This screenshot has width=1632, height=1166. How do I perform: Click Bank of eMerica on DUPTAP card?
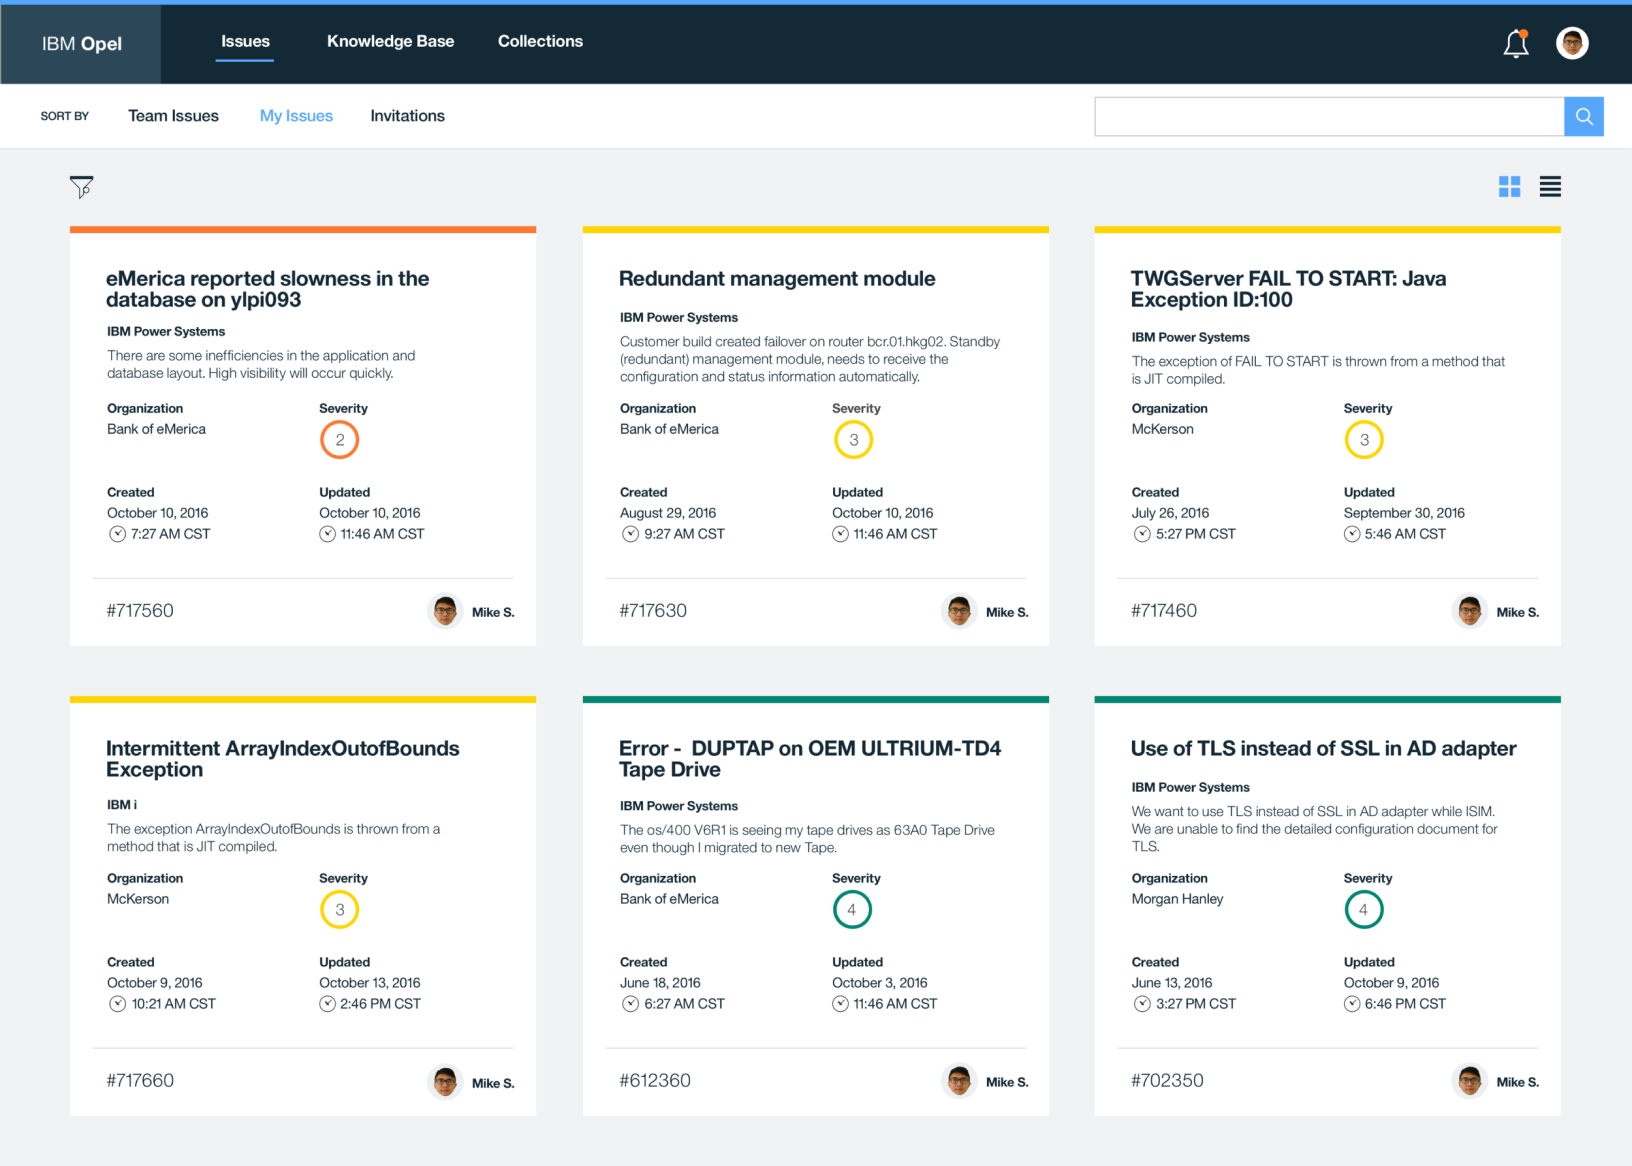[x=669, y=899]
